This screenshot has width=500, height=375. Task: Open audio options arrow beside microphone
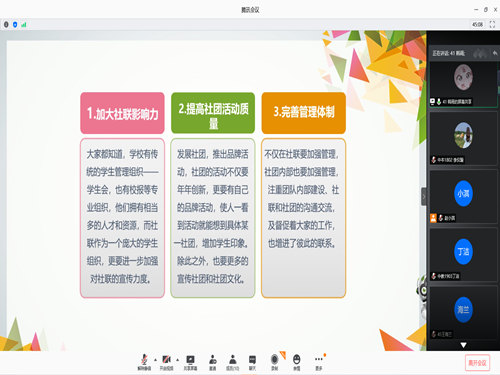click(155, 360)
